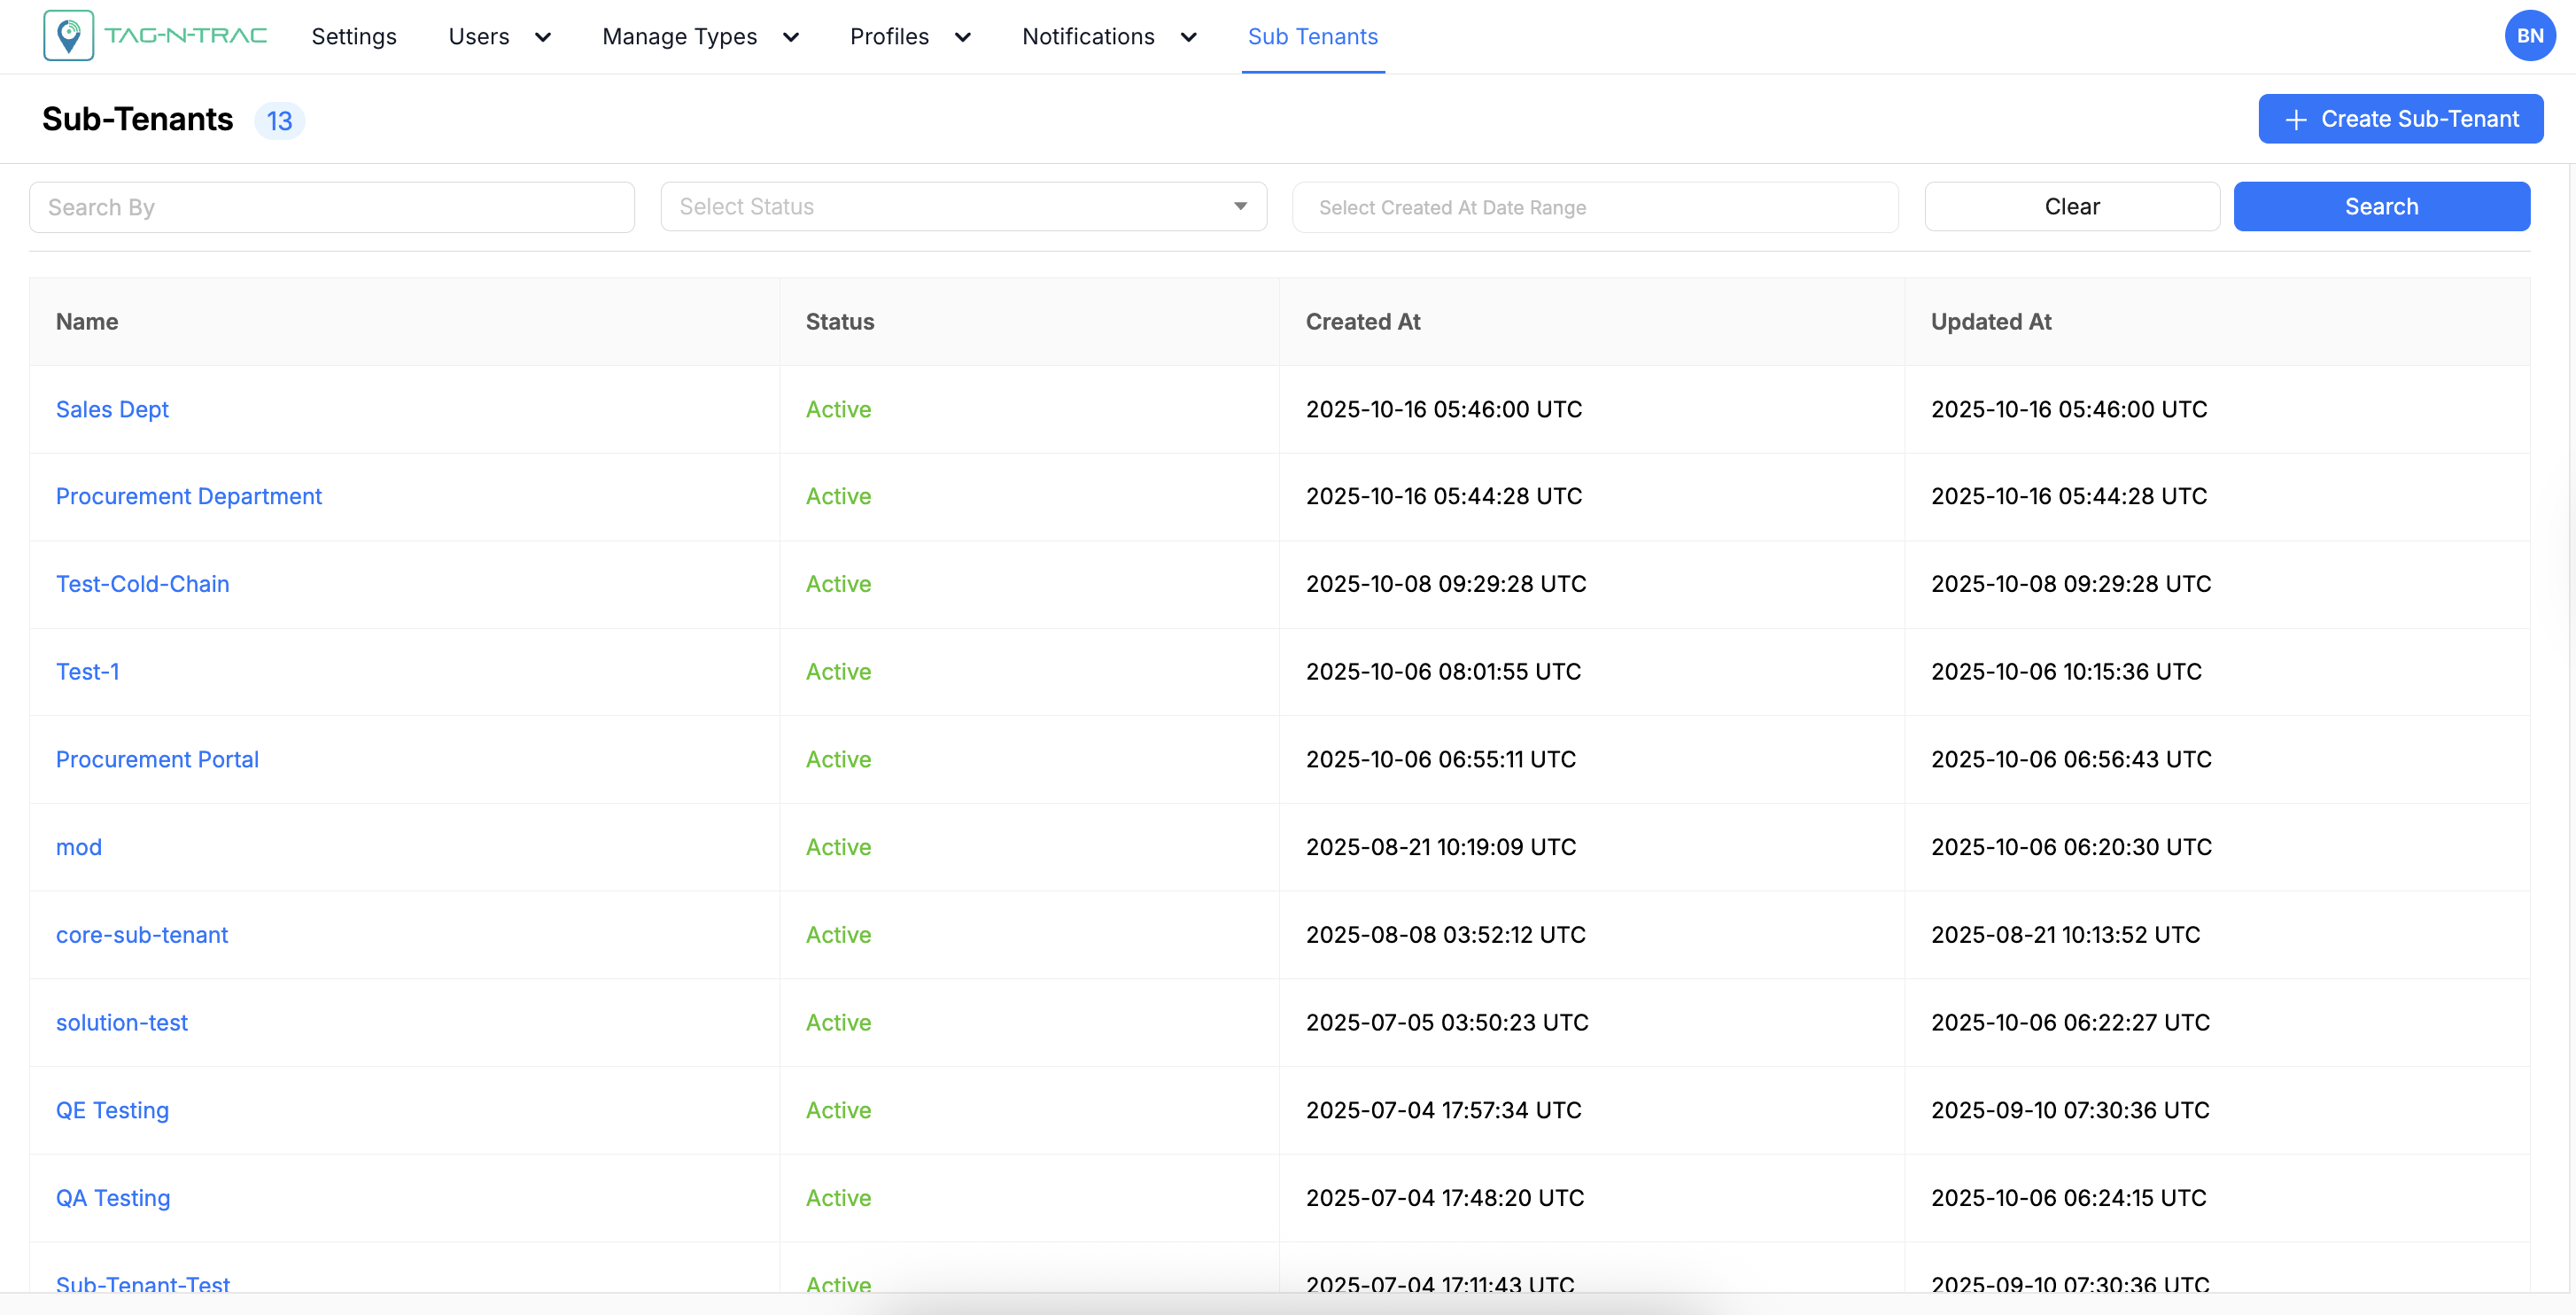Screen dimensions: 2576x1315
Task: Open the core-sub-tenant link
Action: pyautogui.click(x=141, y=935)
